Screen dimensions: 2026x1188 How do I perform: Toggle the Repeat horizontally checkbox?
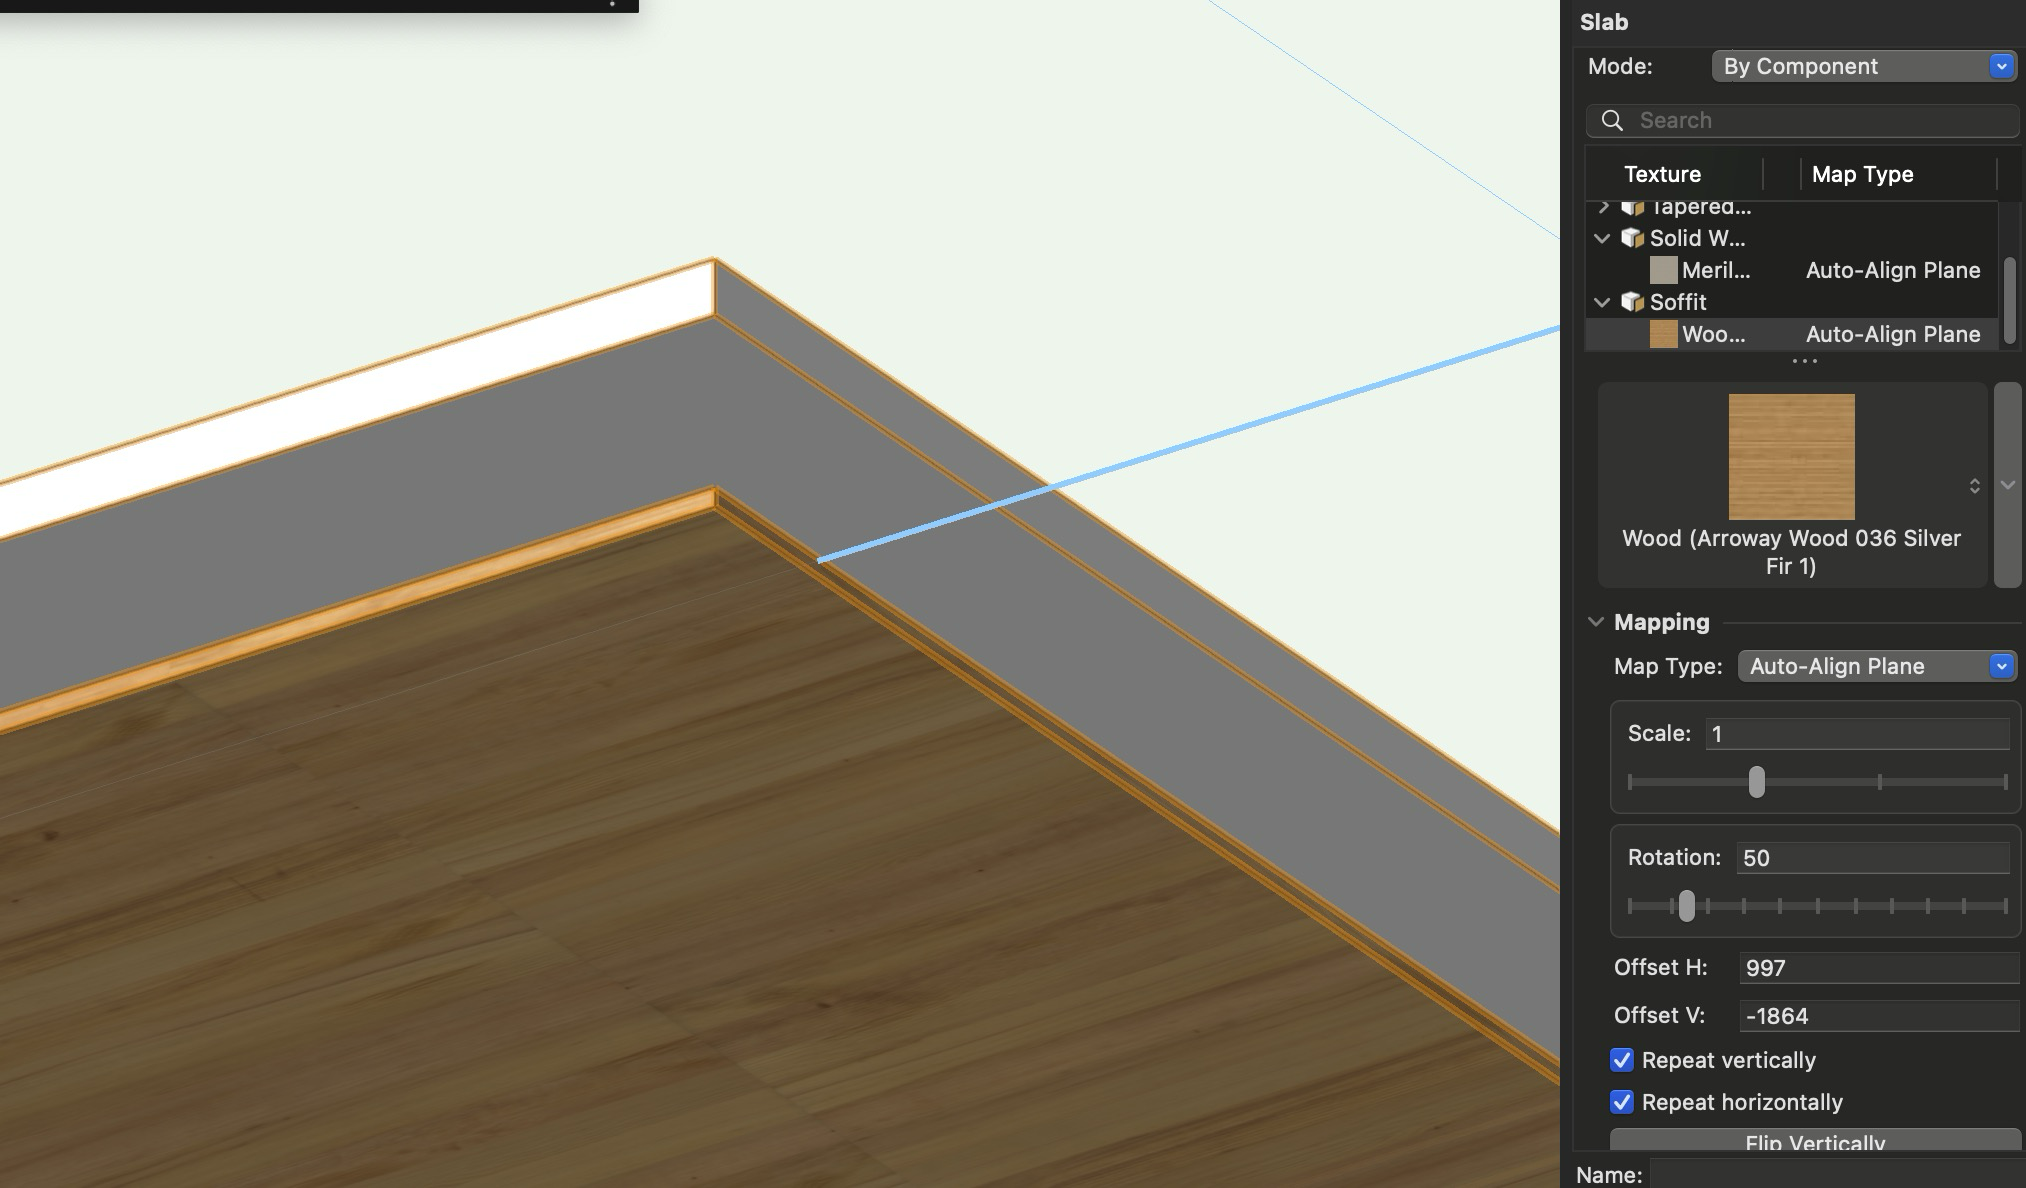pyautogui.click(x=1622, y=1102)
